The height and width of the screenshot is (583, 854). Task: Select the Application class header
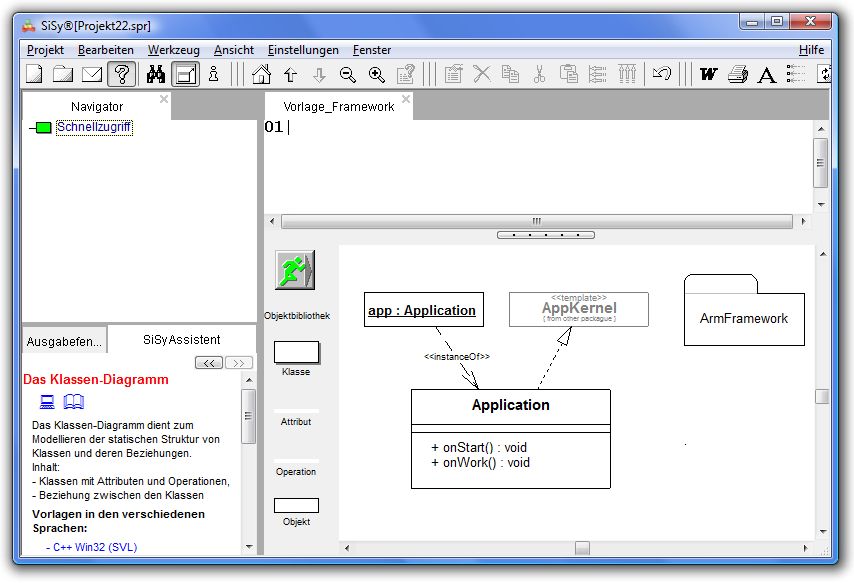511,405
